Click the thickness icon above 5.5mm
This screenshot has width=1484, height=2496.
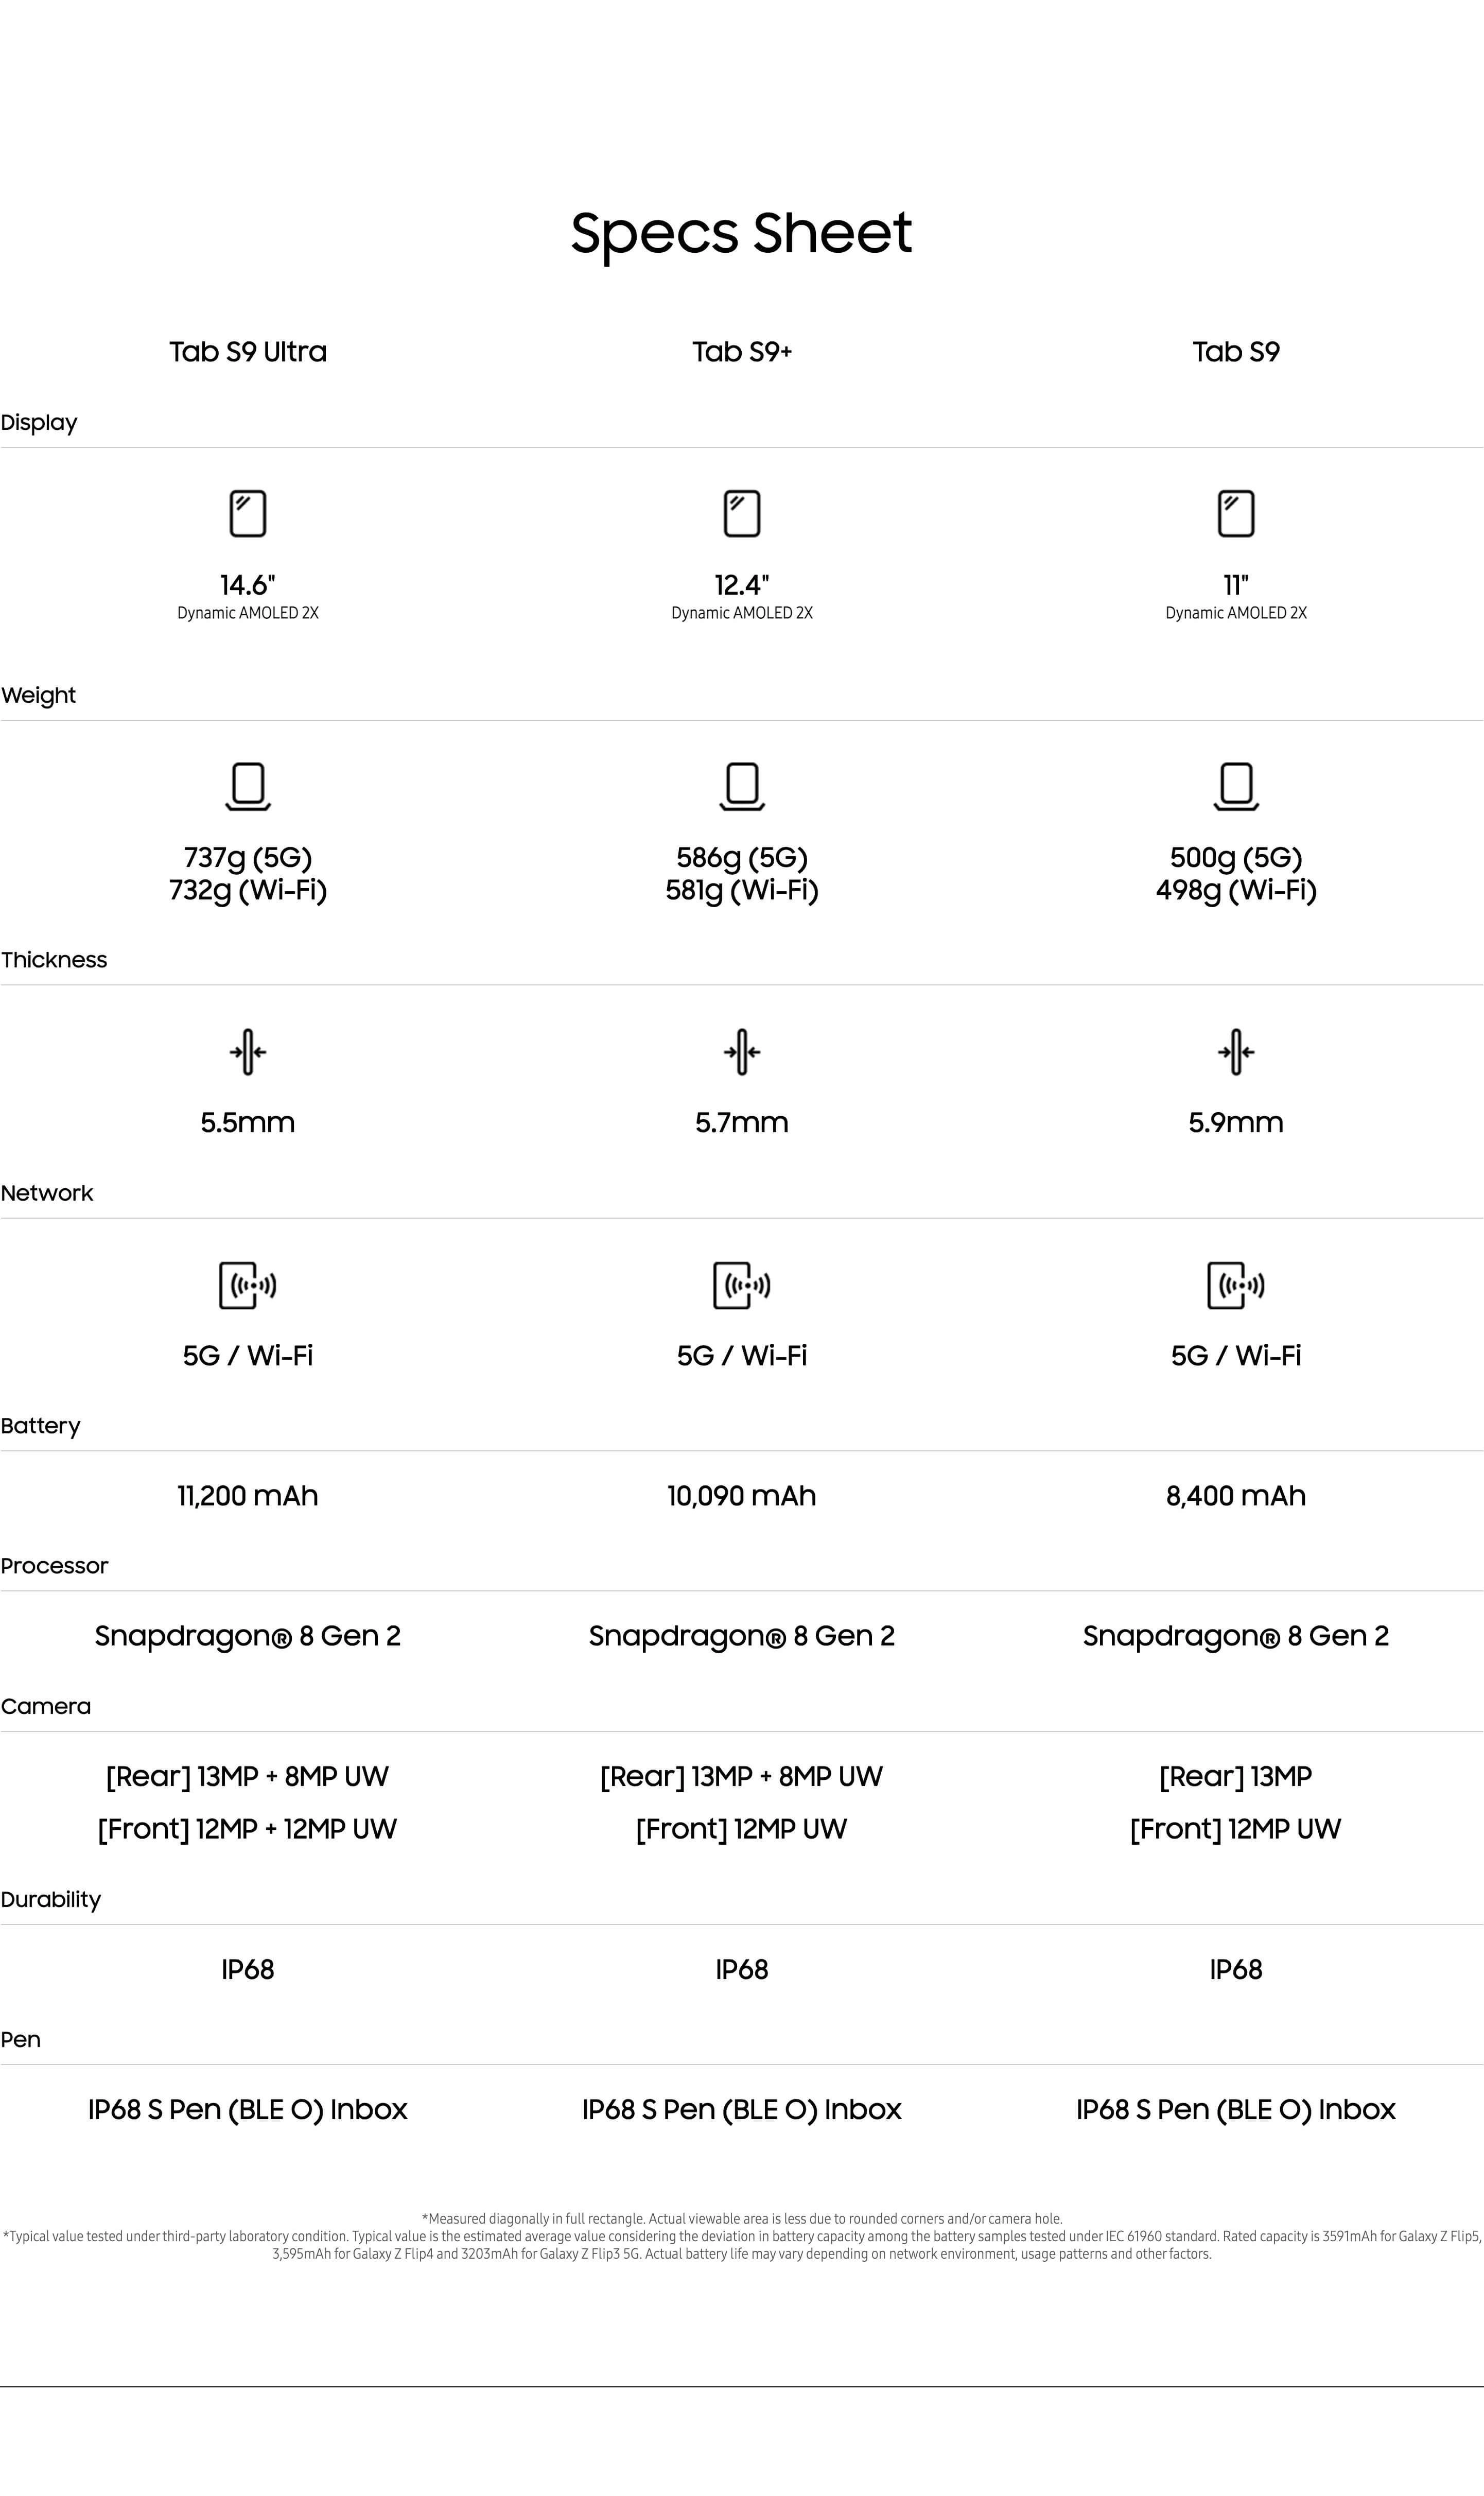248,1052
